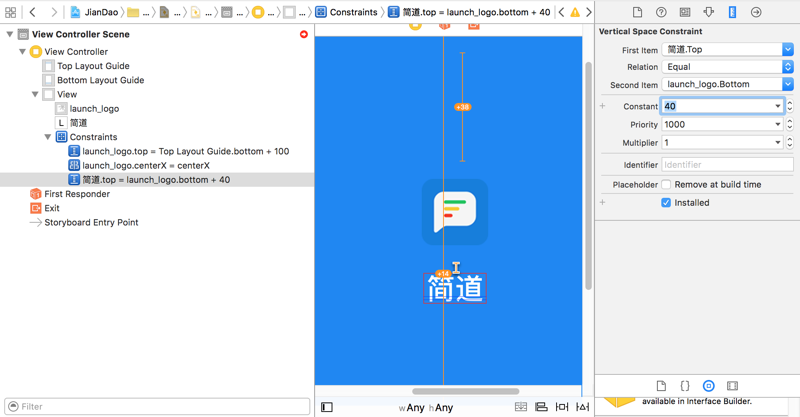Select 简道.top = launch_logo.bottom + 40 row
The height and width of the screenshot is (417, 800).
(x=157, y=180)
